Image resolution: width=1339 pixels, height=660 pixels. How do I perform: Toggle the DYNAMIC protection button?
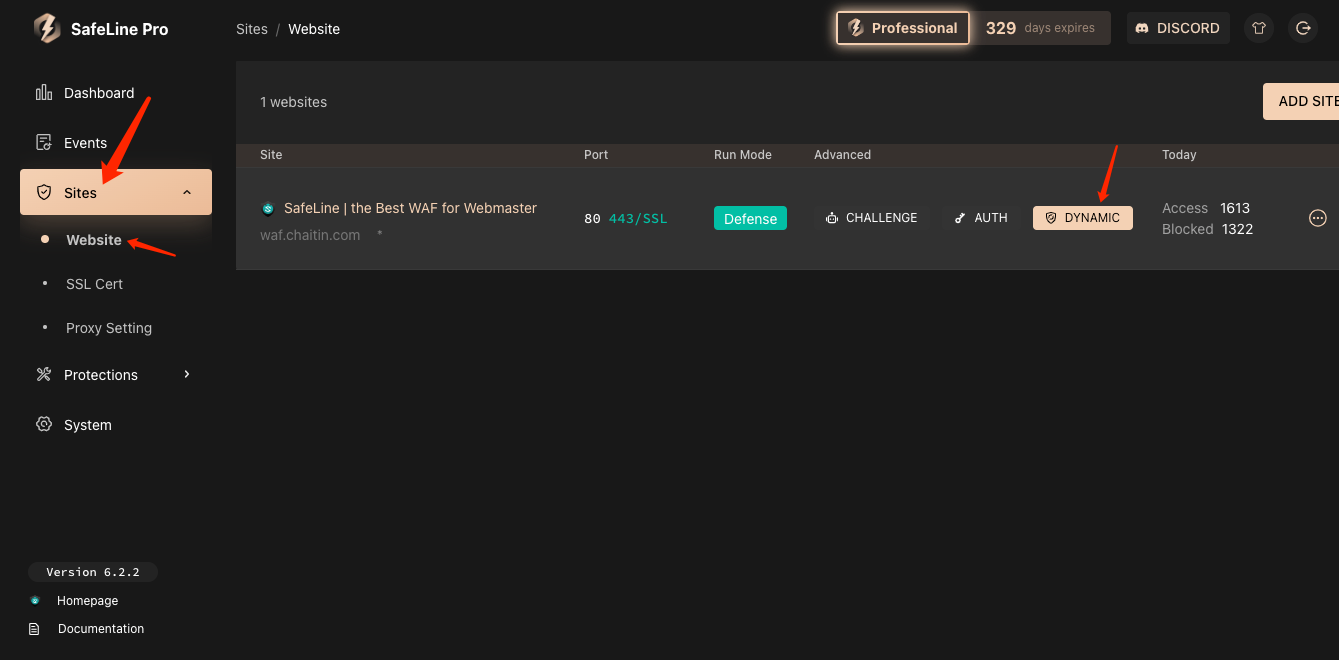1083,218
